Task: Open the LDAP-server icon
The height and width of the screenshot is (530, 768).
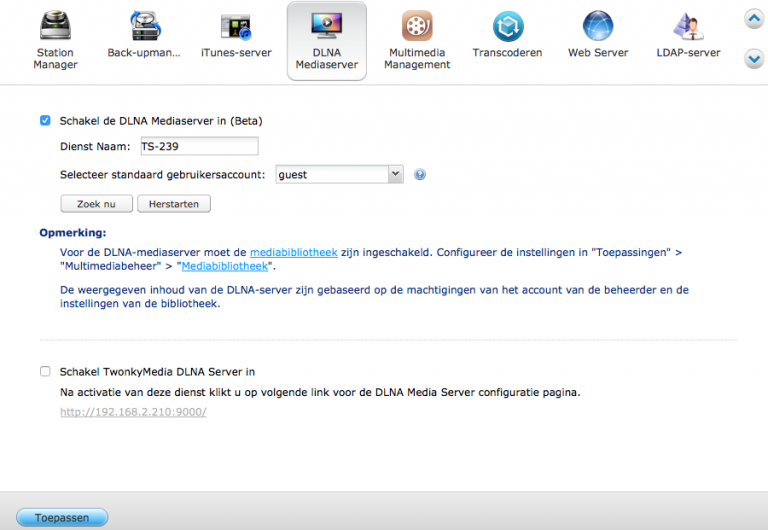Action: coord(688,27)
